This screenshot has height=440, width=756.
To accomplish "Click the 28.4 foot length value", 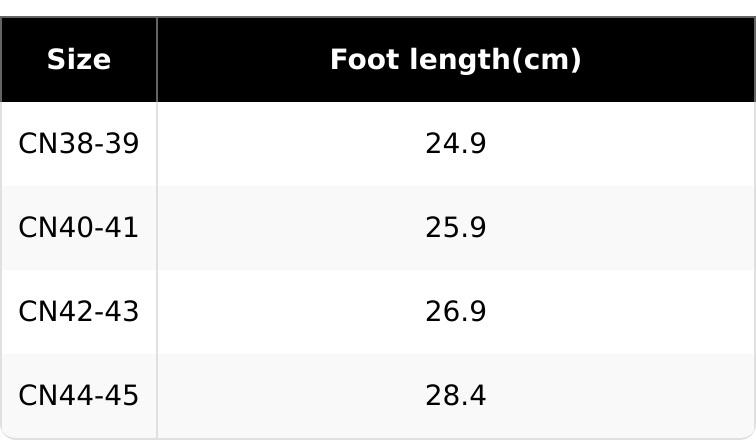I will tap(455, 396).
